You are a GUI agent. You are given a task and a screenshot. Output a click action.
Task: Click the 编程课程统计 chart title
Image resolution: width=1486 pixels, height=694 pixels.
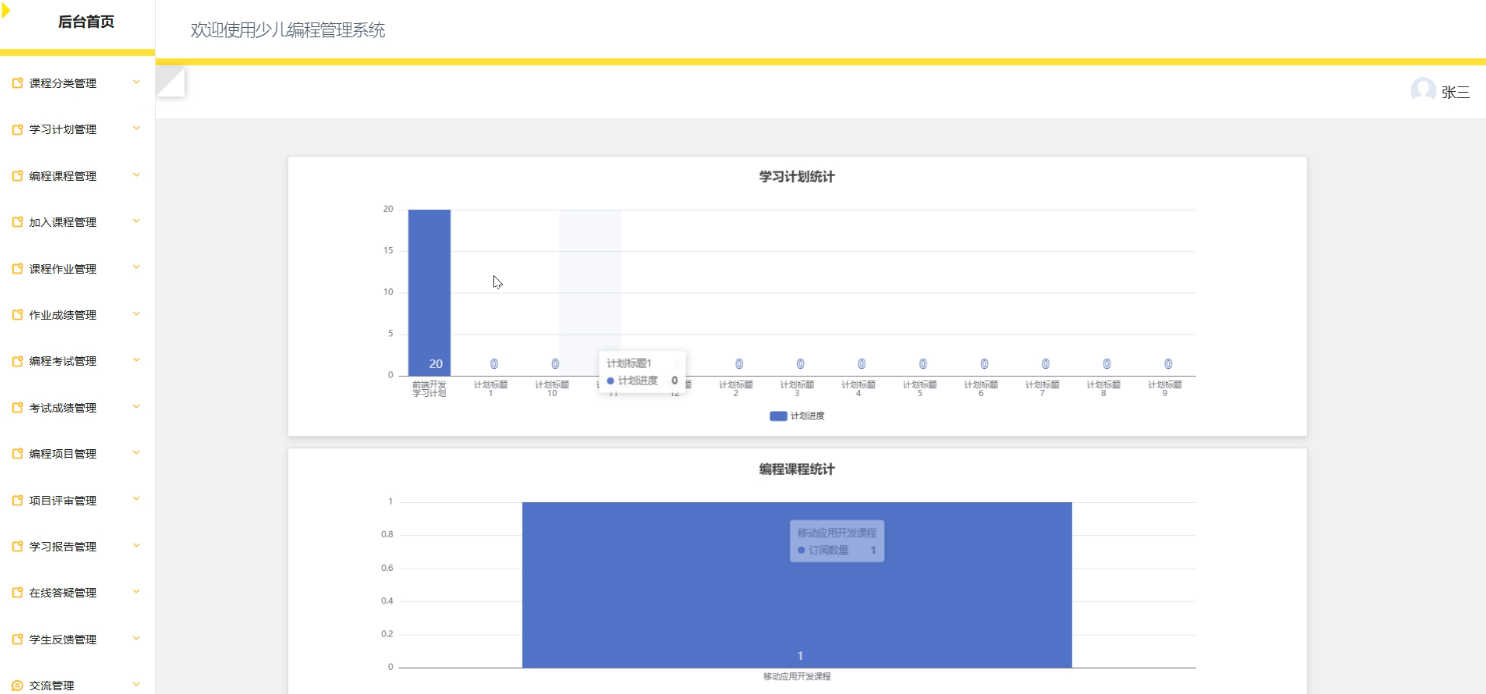coord(797,469)
